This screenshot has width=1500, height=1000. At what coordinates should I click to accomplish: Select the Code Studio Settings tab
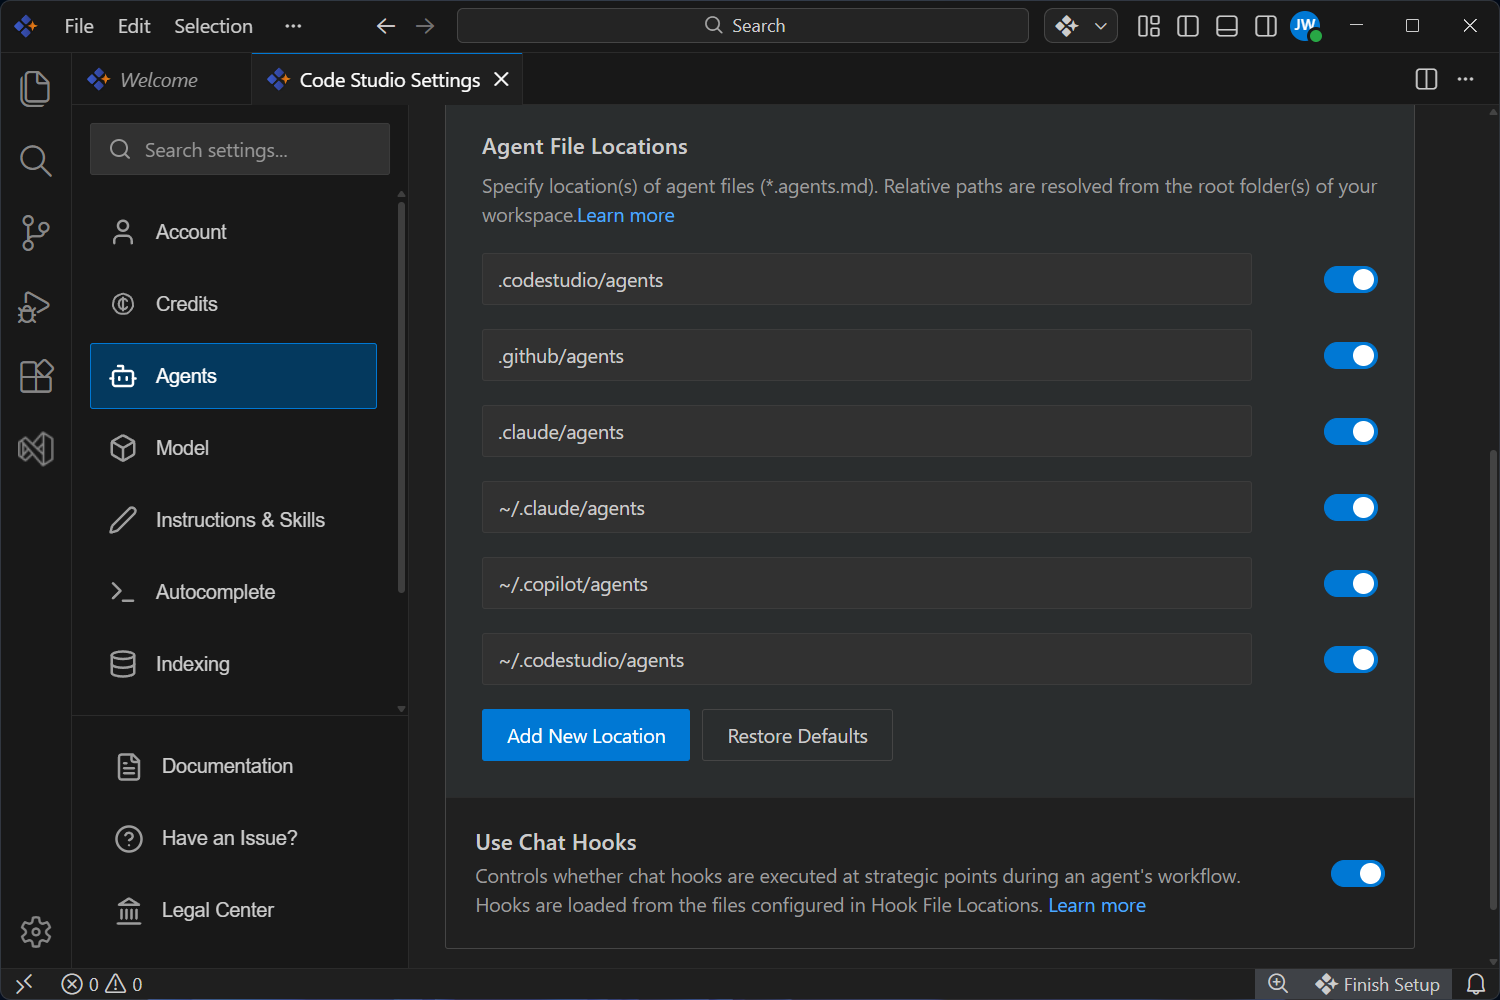pos(388,79)
